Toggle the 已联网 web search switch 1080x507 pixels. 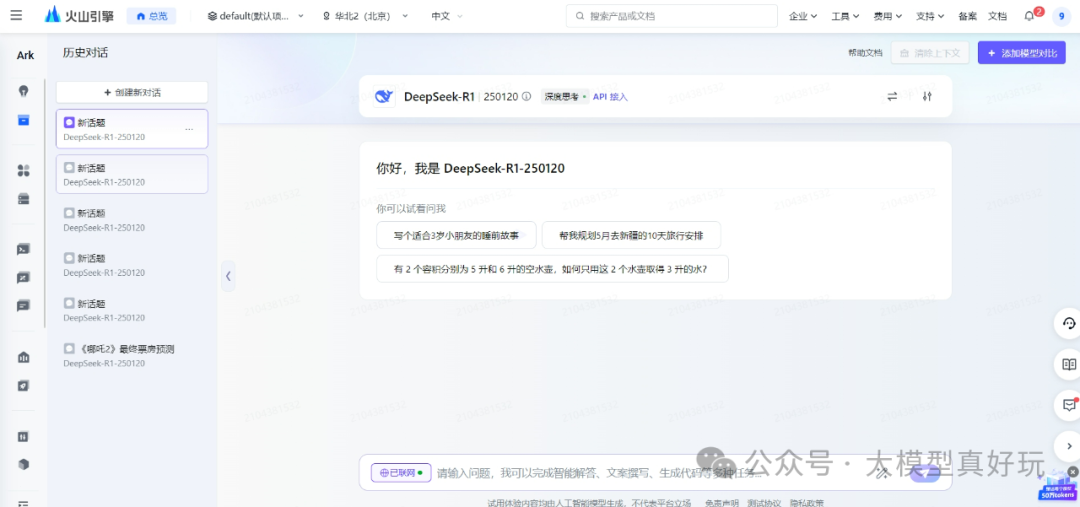point(401,473)
